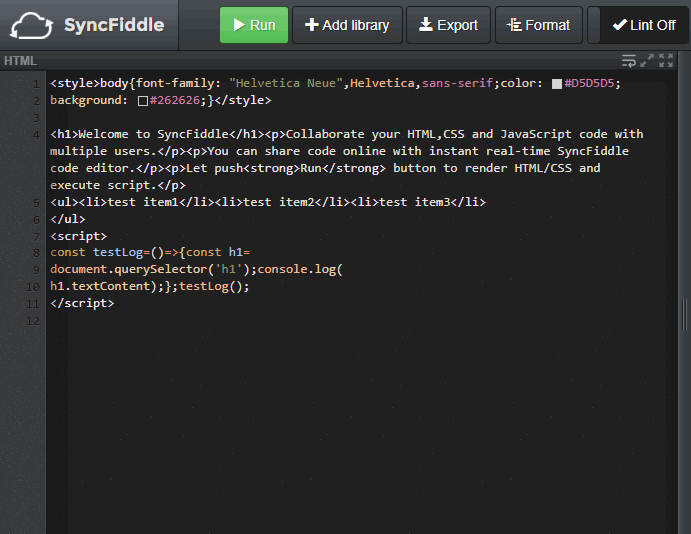Export the fiddle
Image resolution: width=691 pixels, height=534 pixels.
tap(448, 25)
